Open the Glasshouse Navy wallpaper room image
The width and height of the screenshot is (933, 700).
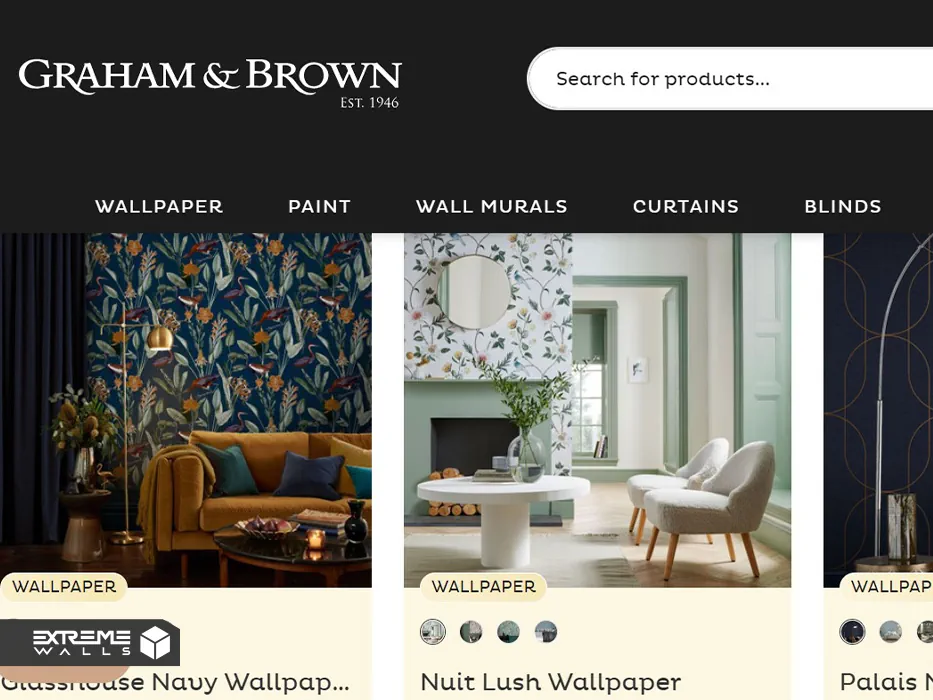186,410
